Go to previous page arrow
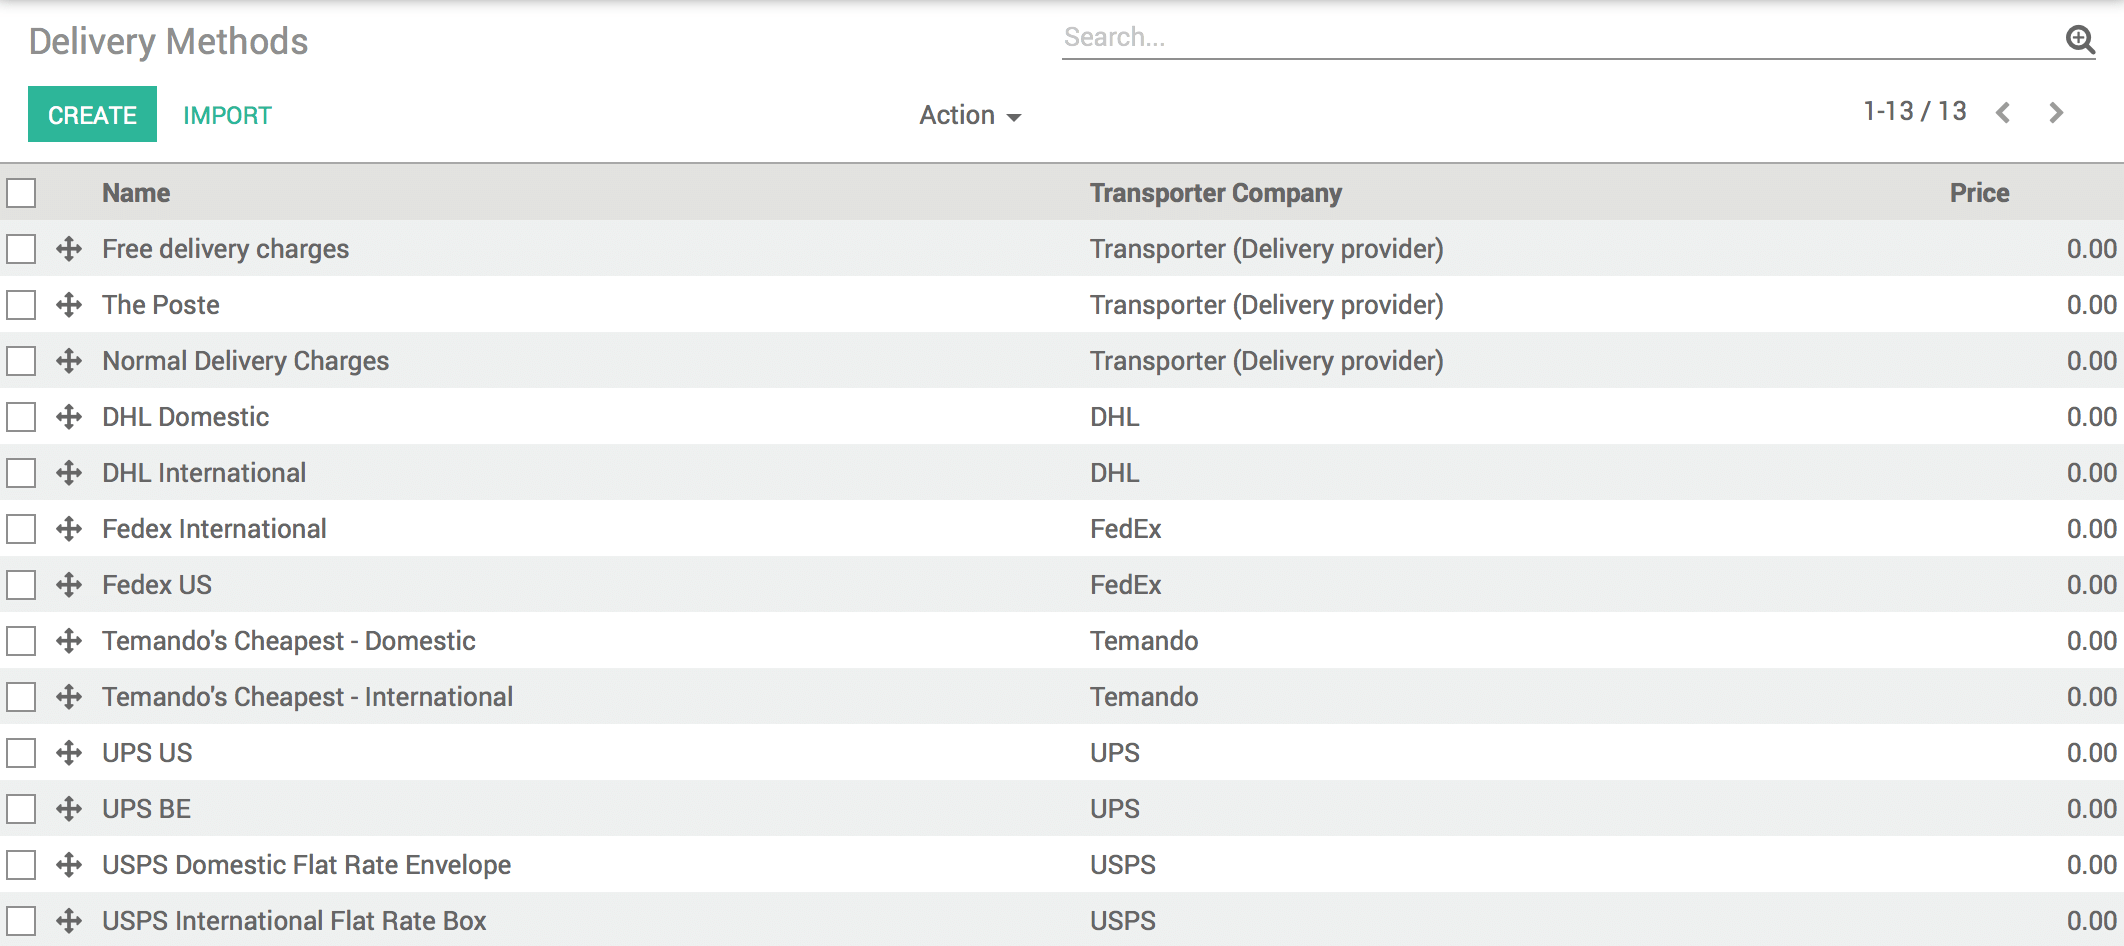The image size is (2124, 946). click(x=2003, y=113)
